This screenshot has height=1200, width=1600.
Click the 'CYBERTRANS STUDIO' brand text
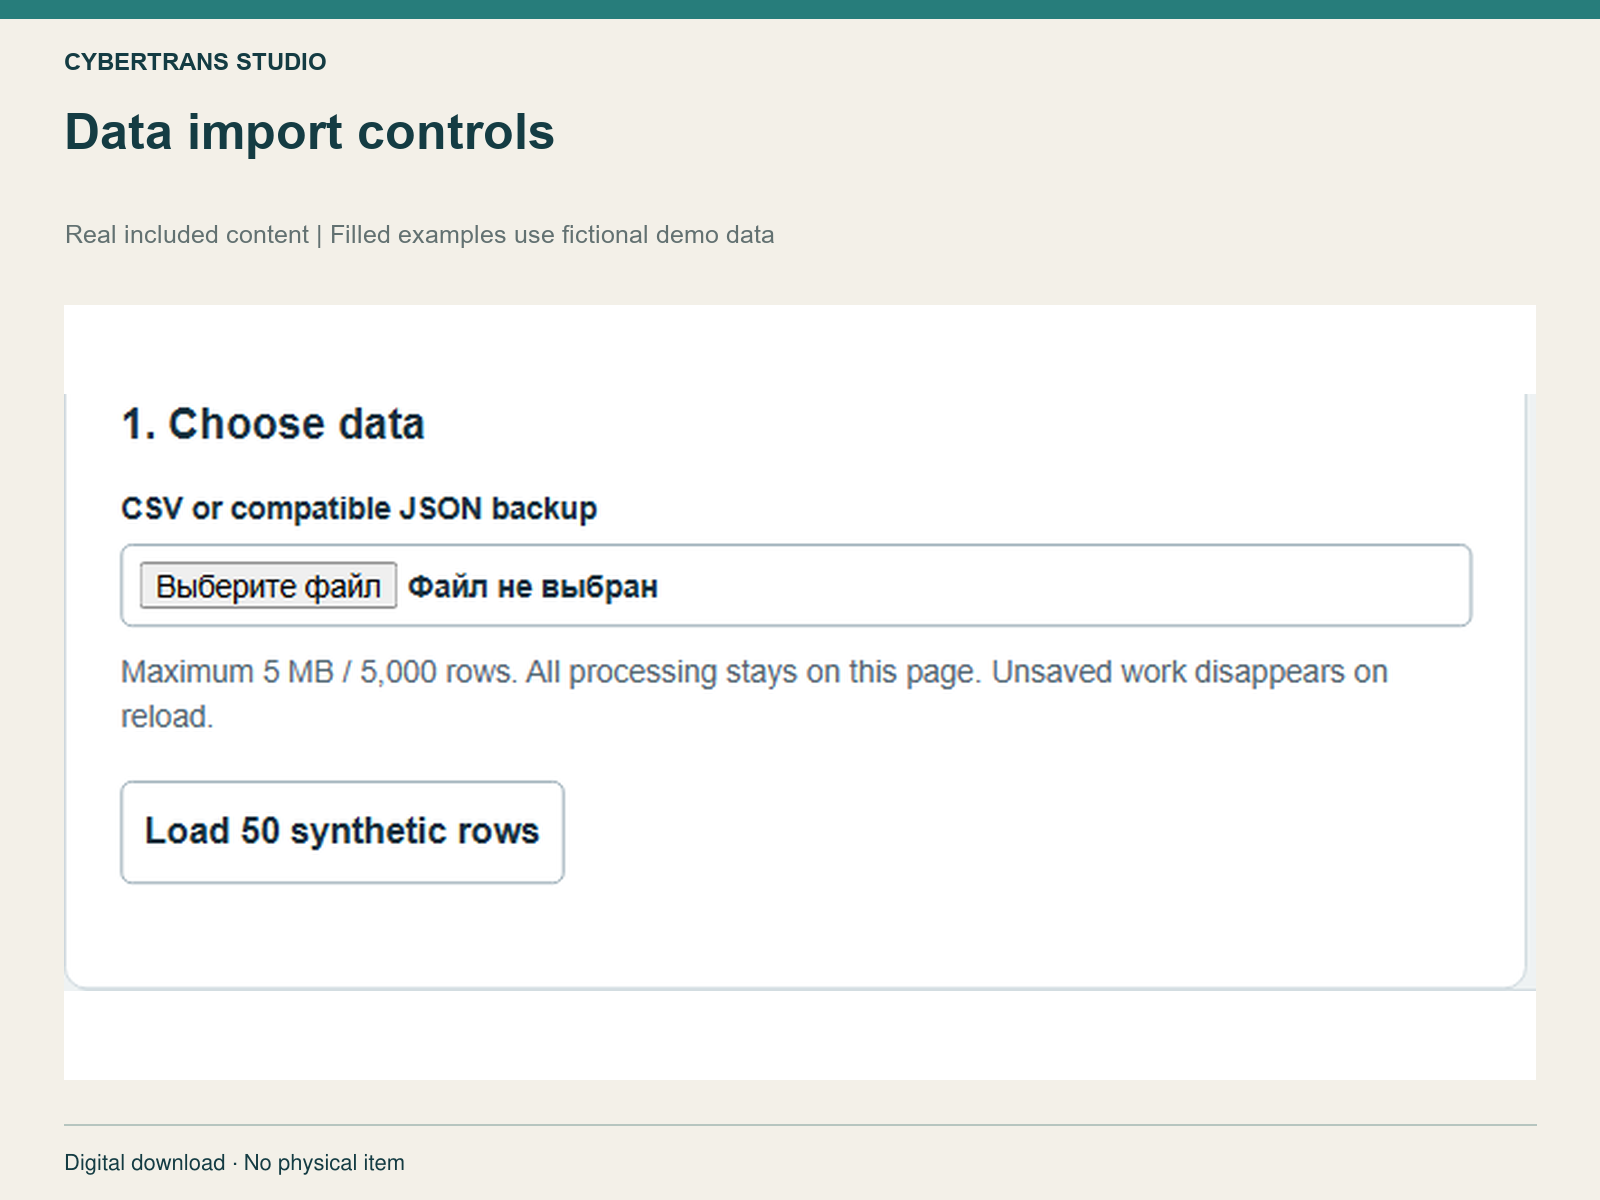click(x=195, y=62)
